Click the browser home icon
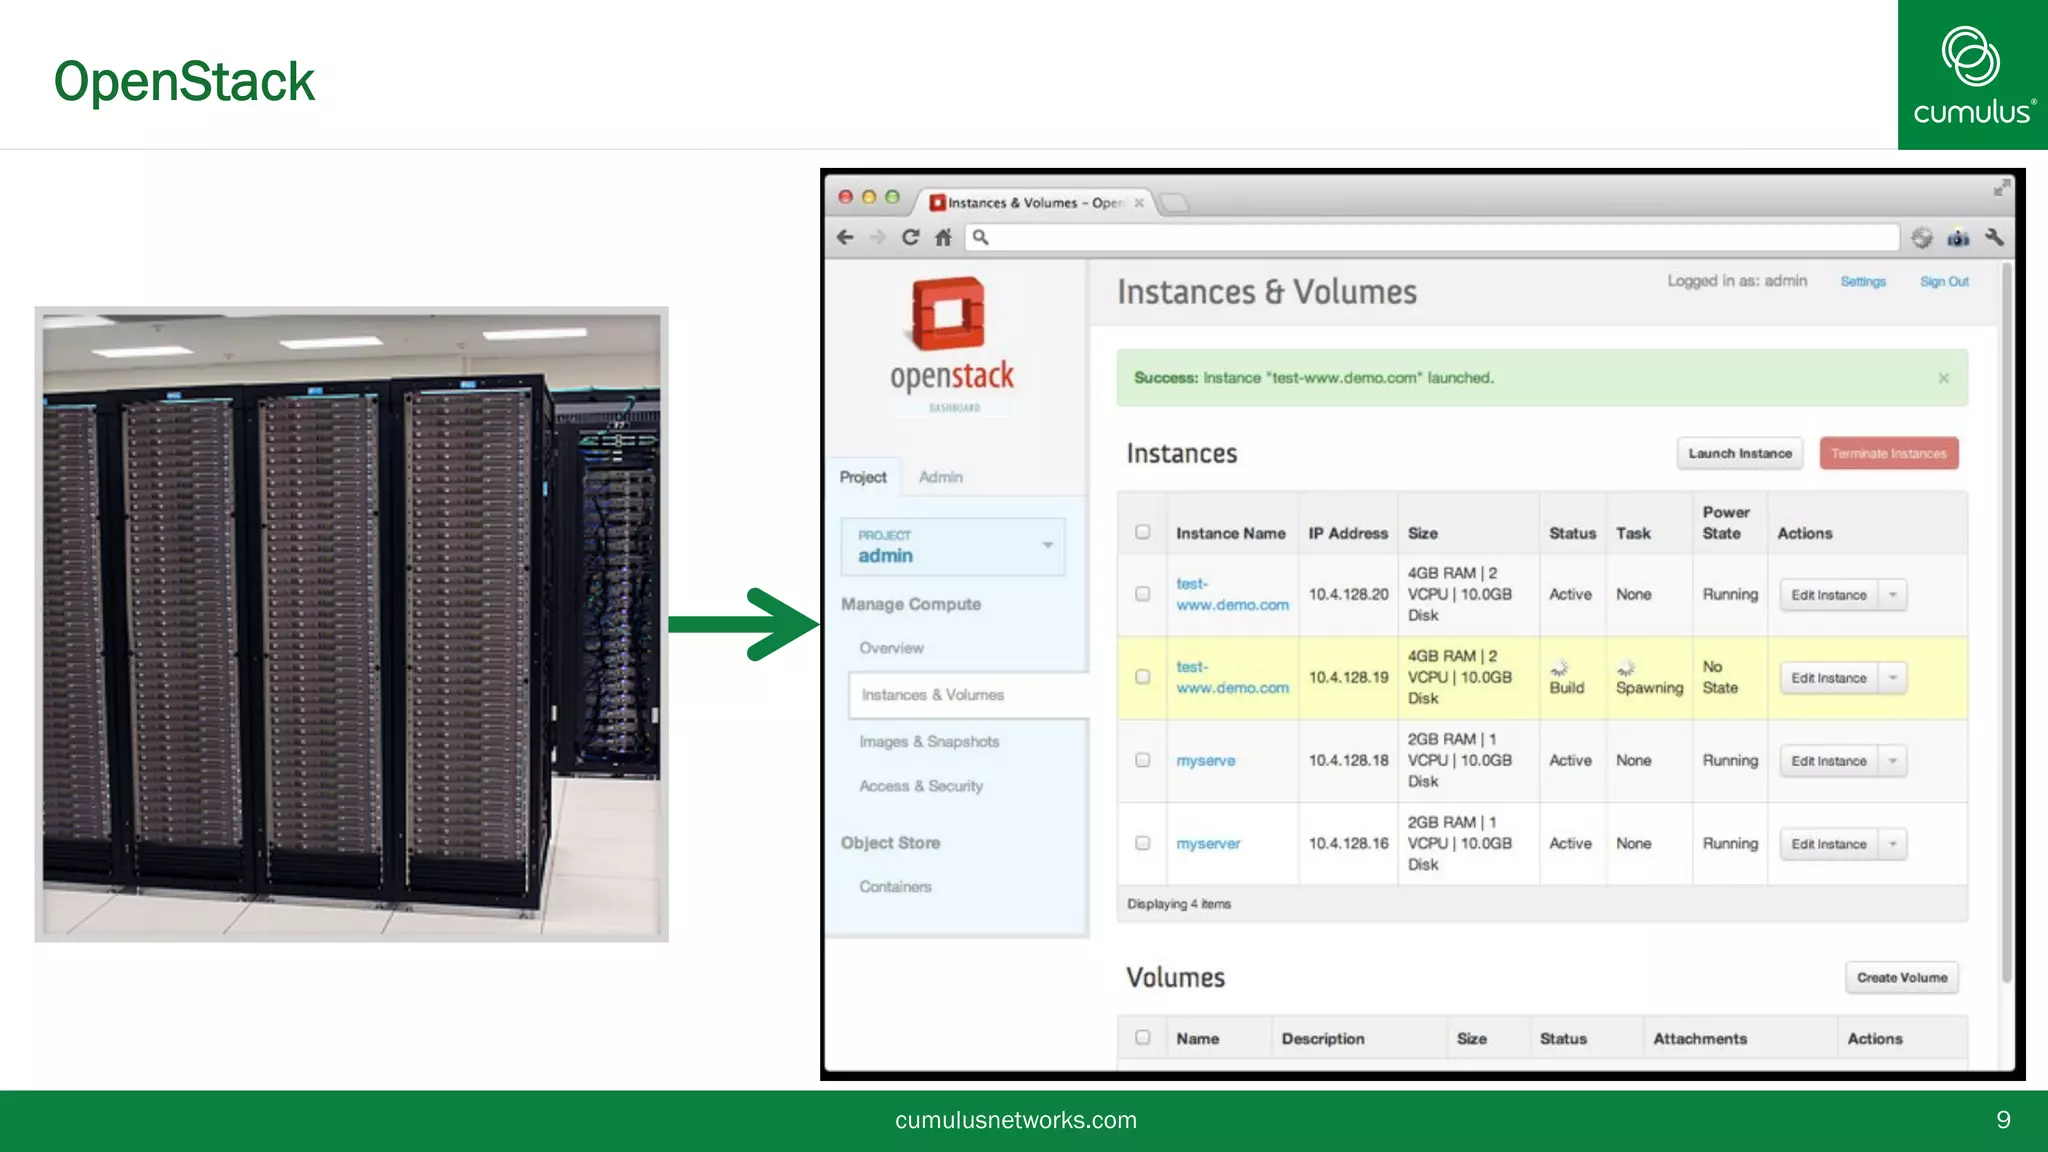Image resolution: width=2048 pixels, height=1152 pixels. [x=943, y=237]
